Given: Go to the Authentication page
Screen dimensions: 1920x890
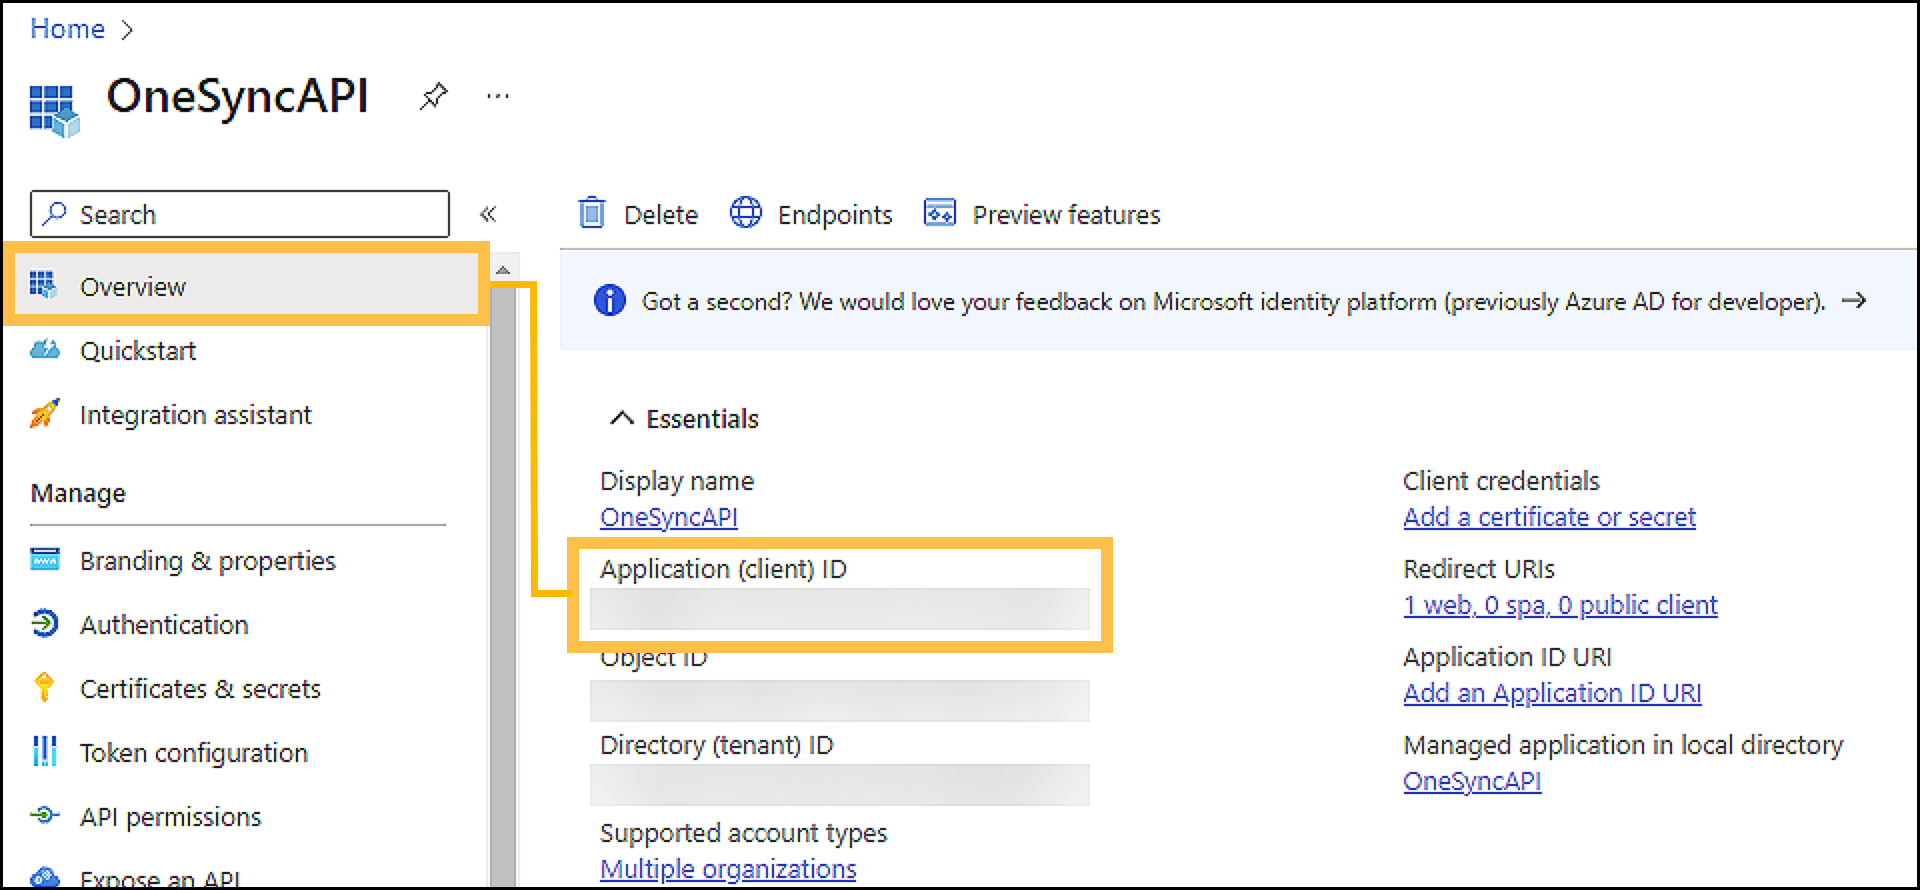Looking at the screenshot, I should click(x=164, y=625).
